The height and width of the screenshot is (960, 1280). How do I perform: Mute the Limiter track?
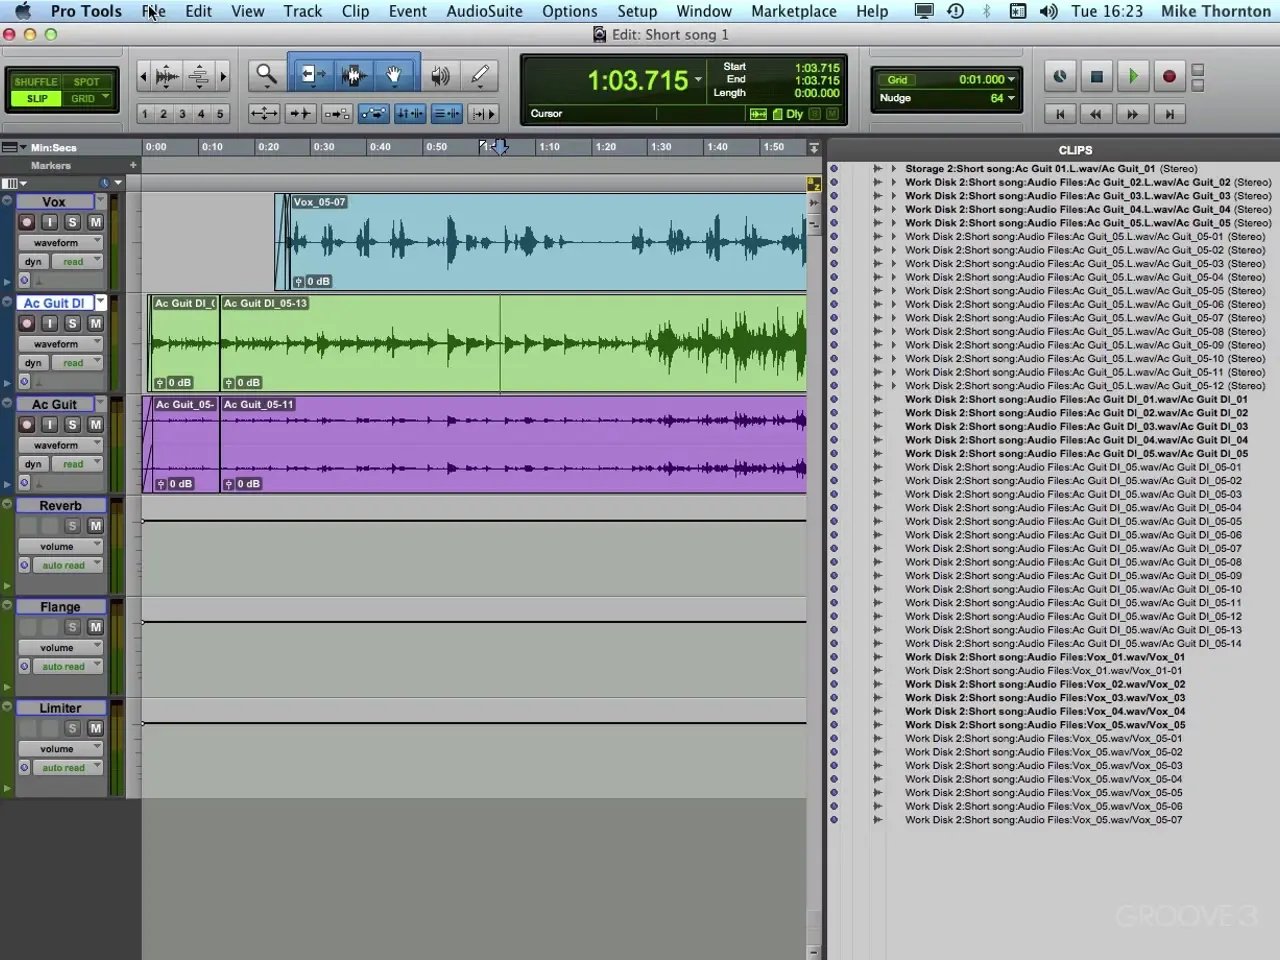point(95,728)
